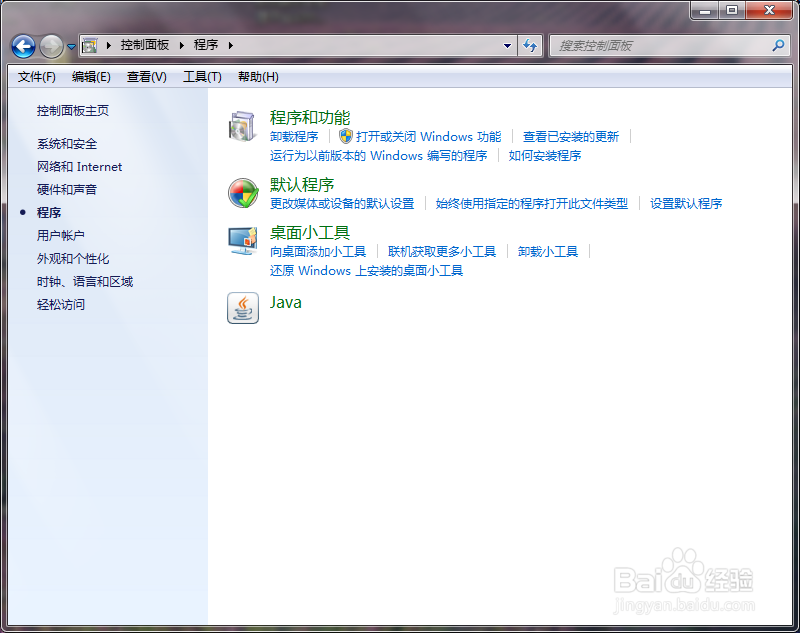800x633 pixels.
Task: Open 硬件和声音 category in sidebar
Action: click(67, 190)
